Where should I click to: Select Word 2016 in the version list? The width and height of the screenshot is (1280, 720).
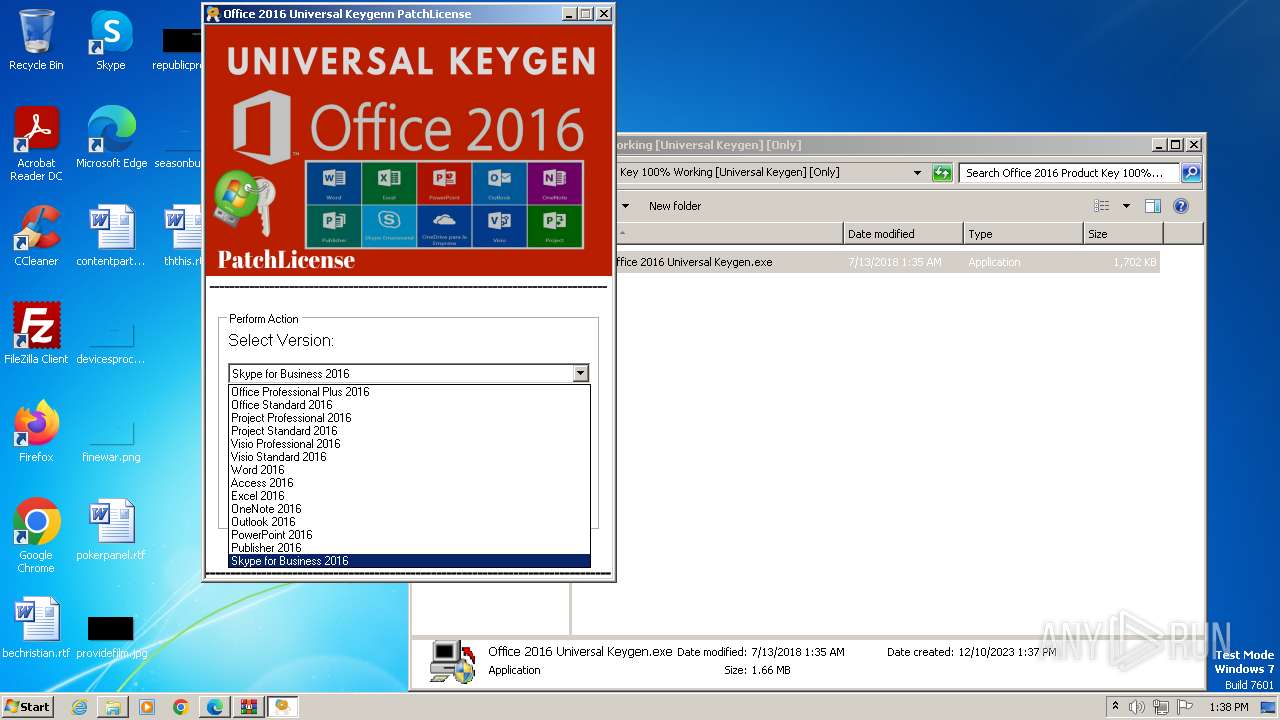tap(409, 470)
